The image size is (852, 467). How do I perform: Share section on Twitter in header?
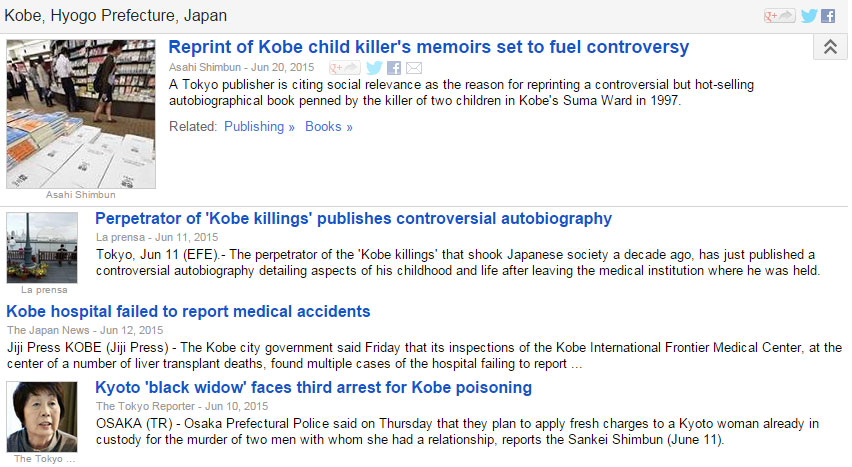(x=809, y=16)
